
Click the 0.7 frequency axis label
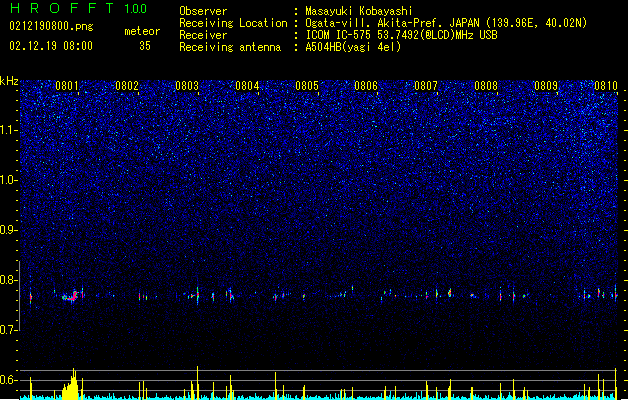[x=8, y=330]
